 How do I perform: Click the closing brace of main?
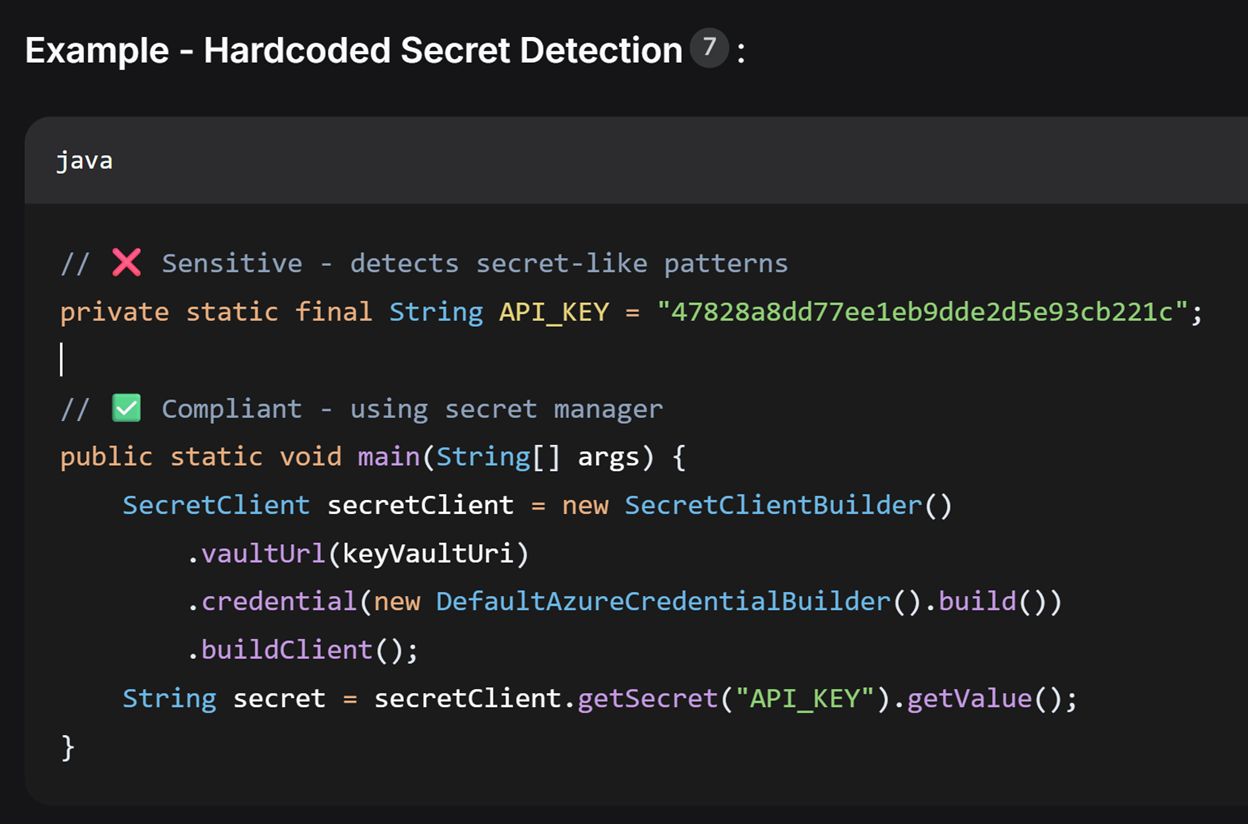click(68, 746)
